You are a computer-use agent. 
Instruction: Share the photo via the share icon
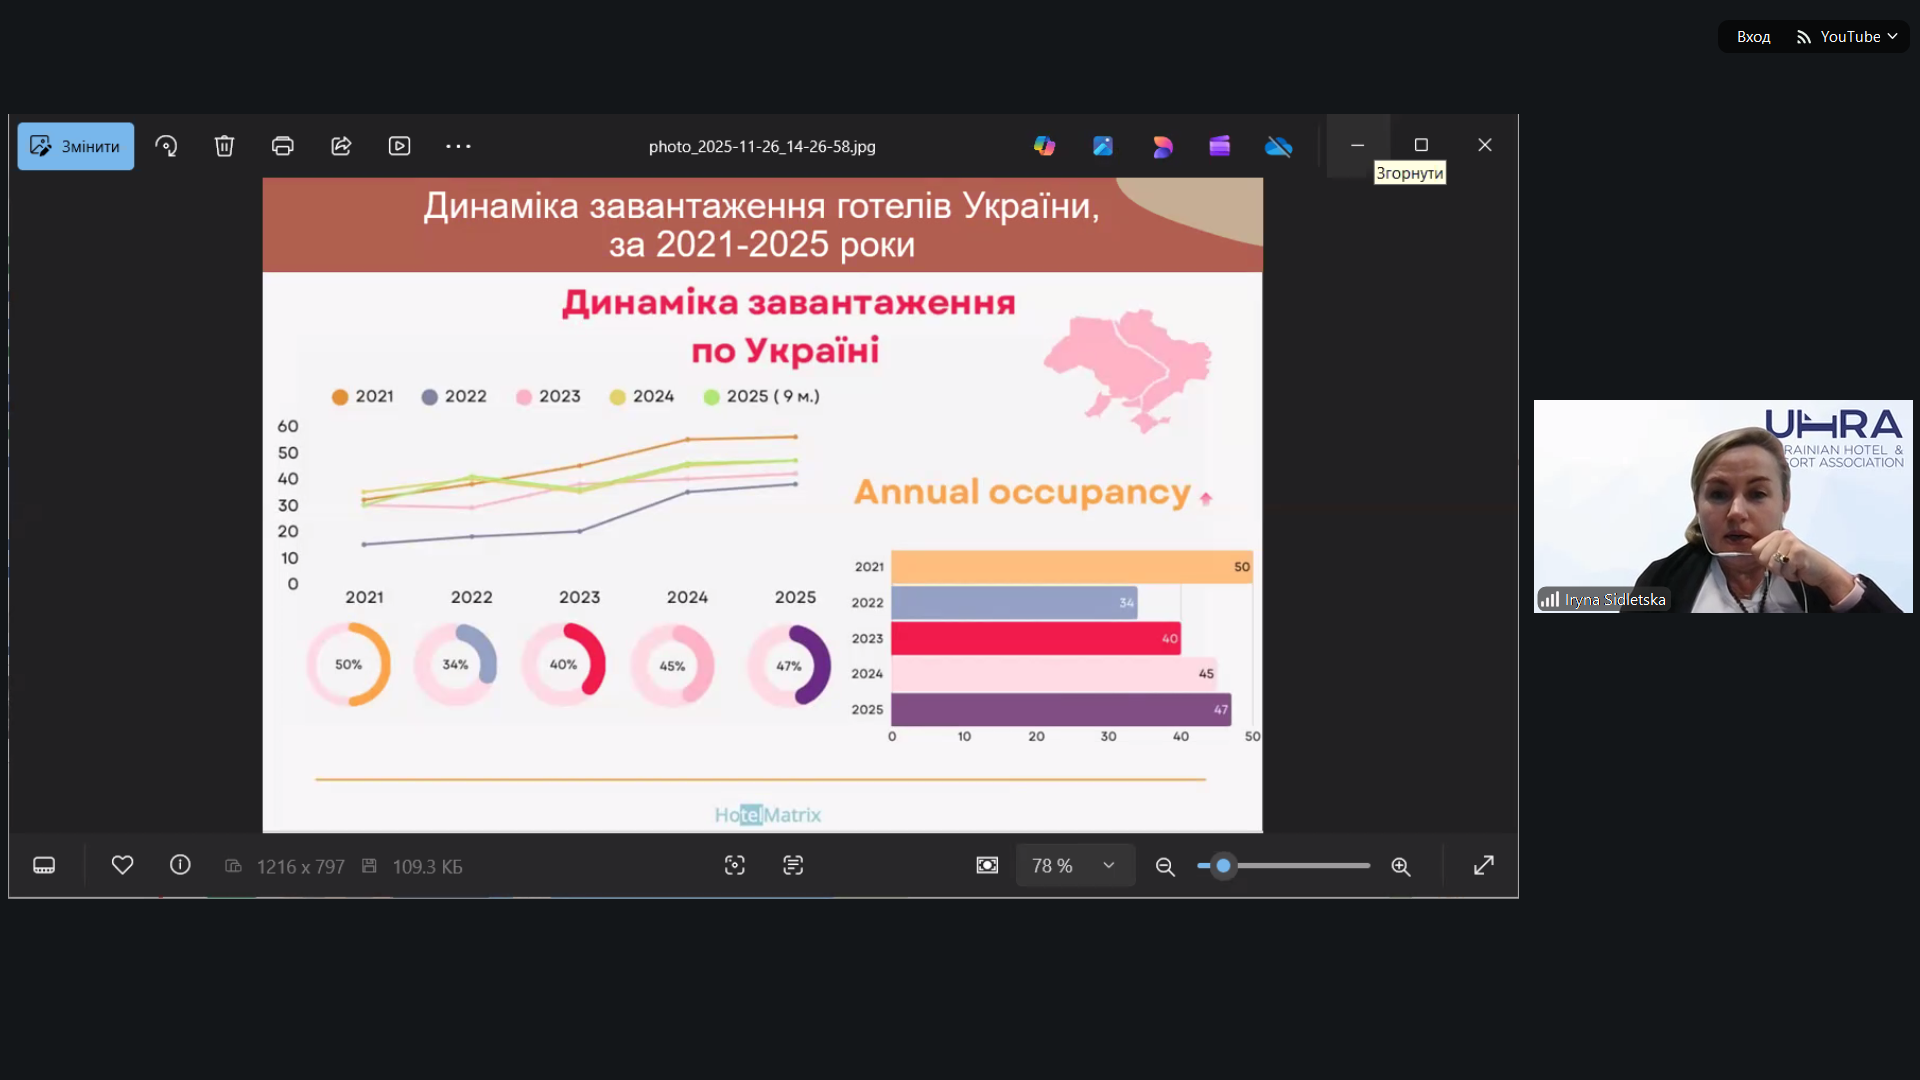tap(341, 146)
